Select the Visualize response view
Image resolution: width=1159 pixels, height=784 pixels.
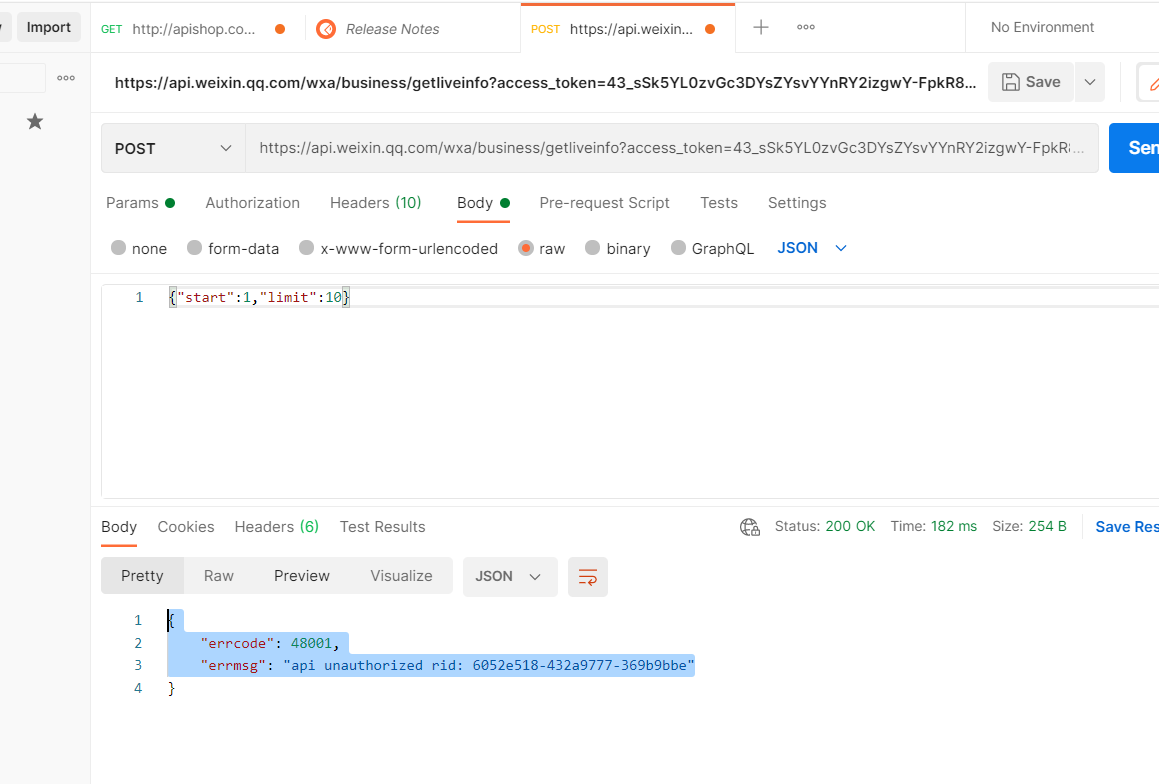pos(401,576)
